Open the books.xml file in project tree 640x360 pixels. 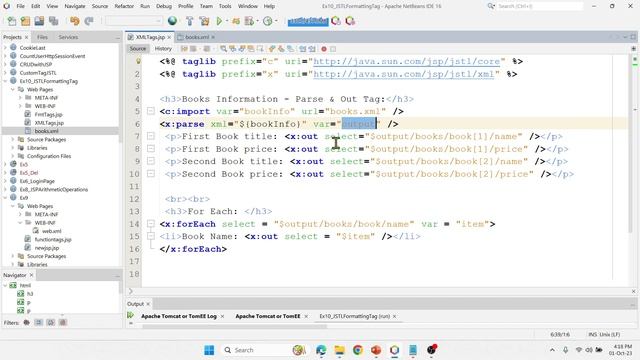[x=46, y=131]
